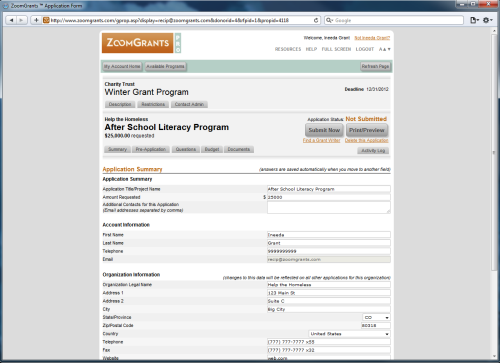500x363 pixels.
Task: Open the browser settings gear menu
Action: tap(487, 20)
